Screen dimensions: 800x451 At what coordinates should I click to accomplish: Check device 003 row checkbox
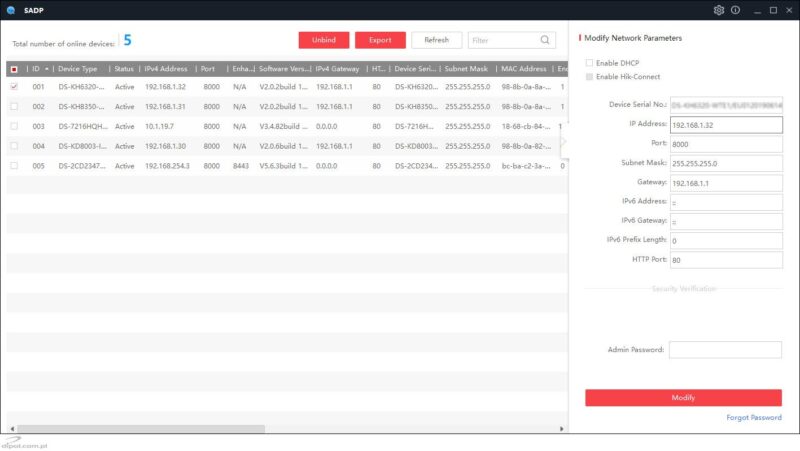(x=14, y=126)
